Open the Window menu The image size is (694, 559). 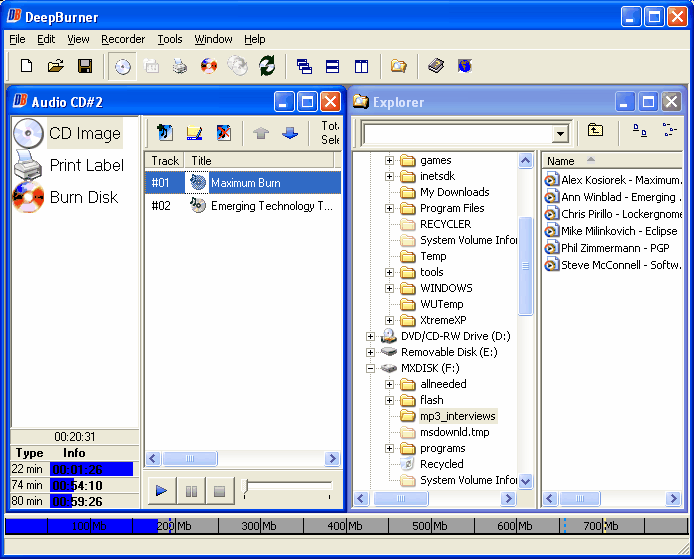(213, 39)
